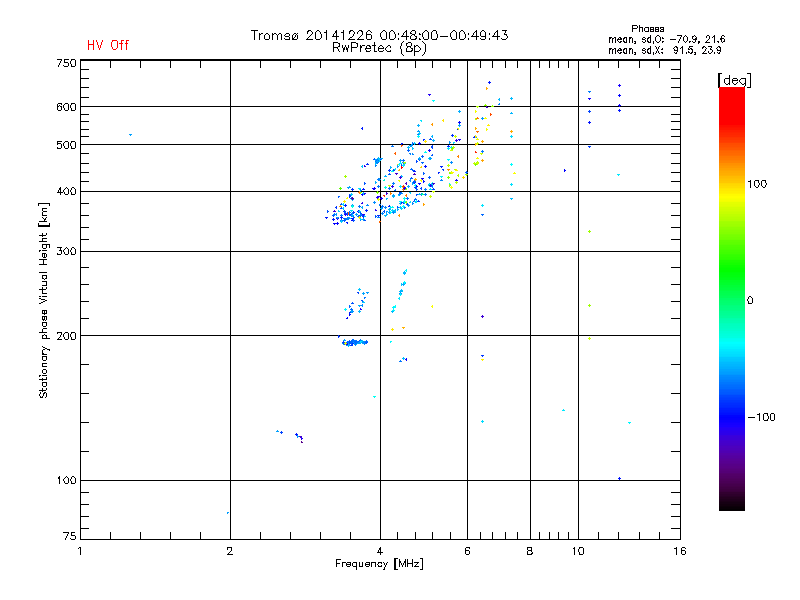This screenshot has height=600, width=800.
Task: Click the x-axis tick label '4'
Action: pos(380,551)
